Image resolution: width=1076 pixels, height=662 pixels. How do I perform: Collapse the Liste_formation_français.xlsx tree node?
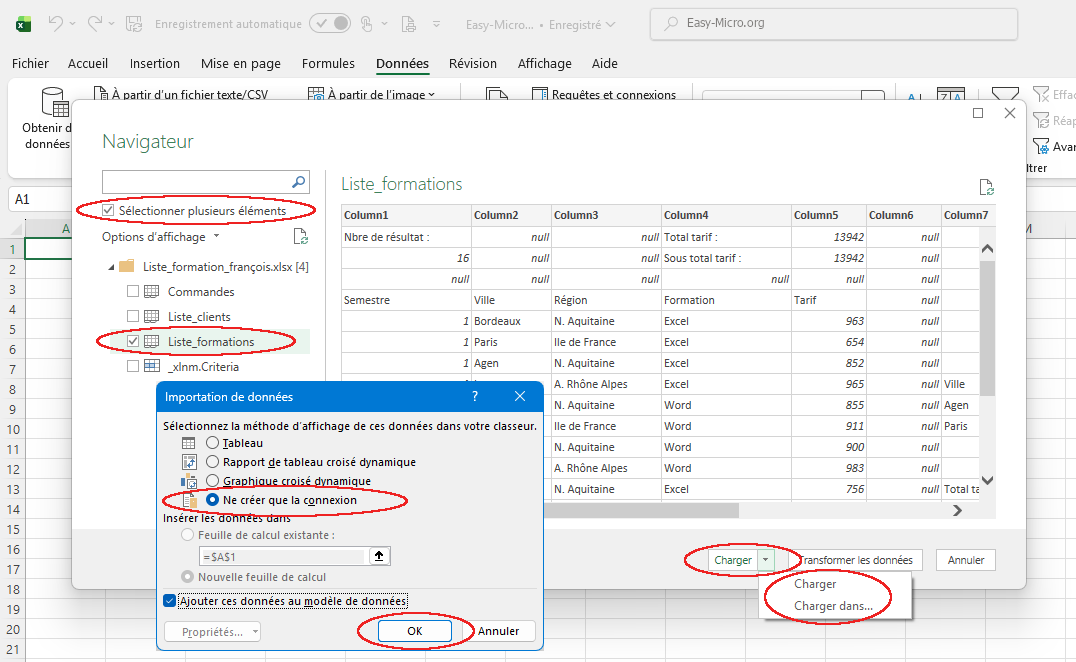click(x=110, y=267)
